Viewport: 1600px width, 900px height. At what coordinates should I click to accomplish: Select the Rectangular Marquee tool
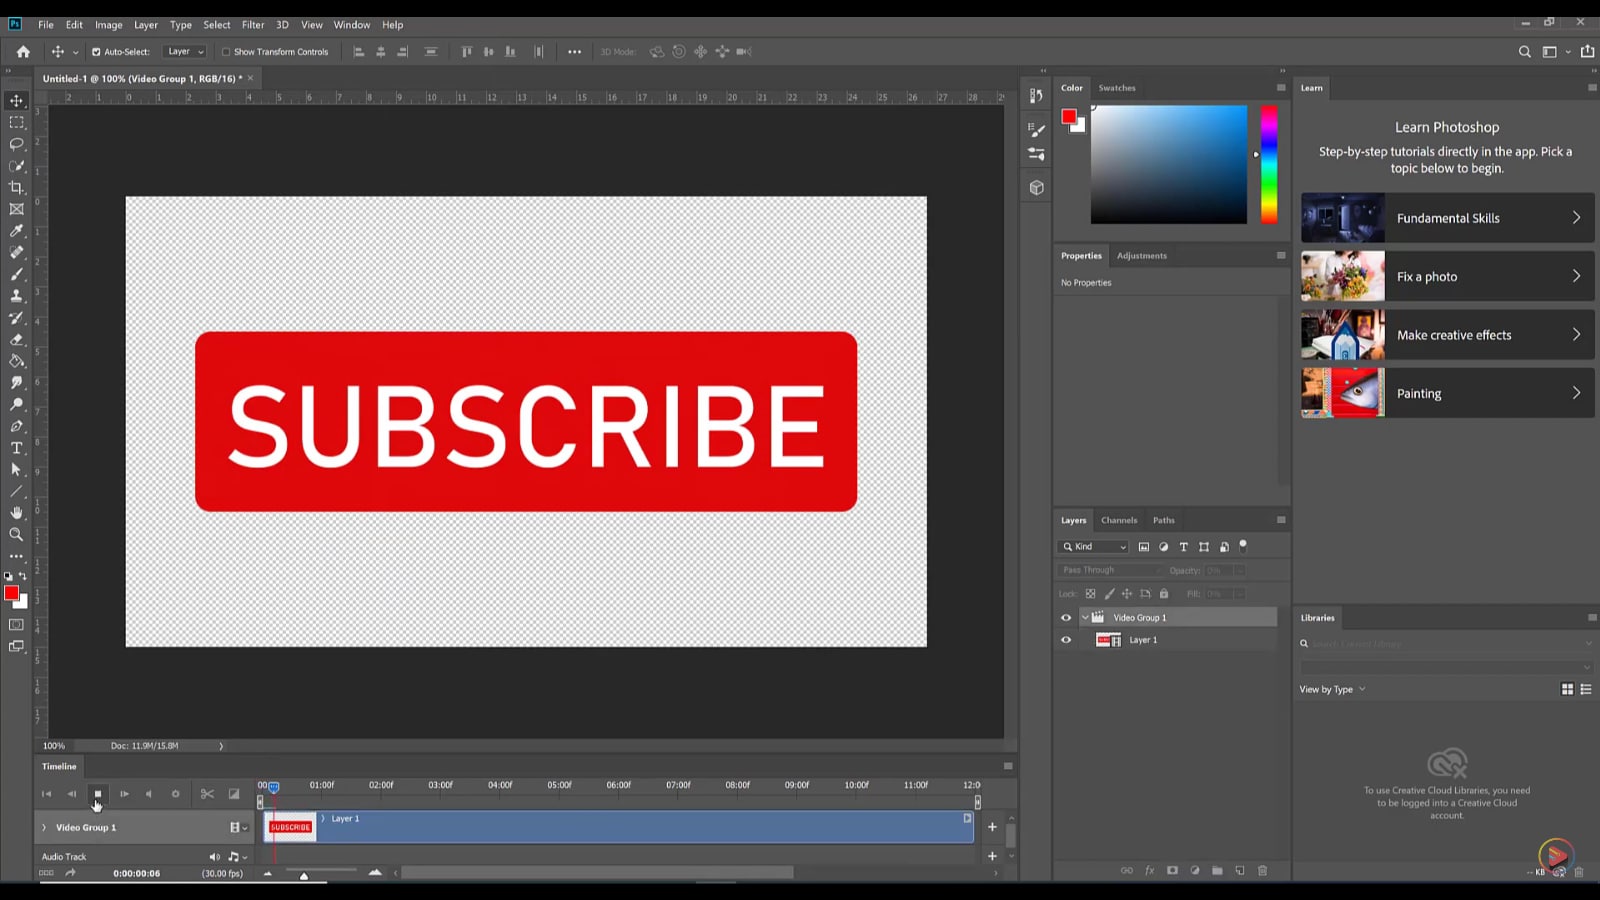pyautogui.click(x=16, y=122)
